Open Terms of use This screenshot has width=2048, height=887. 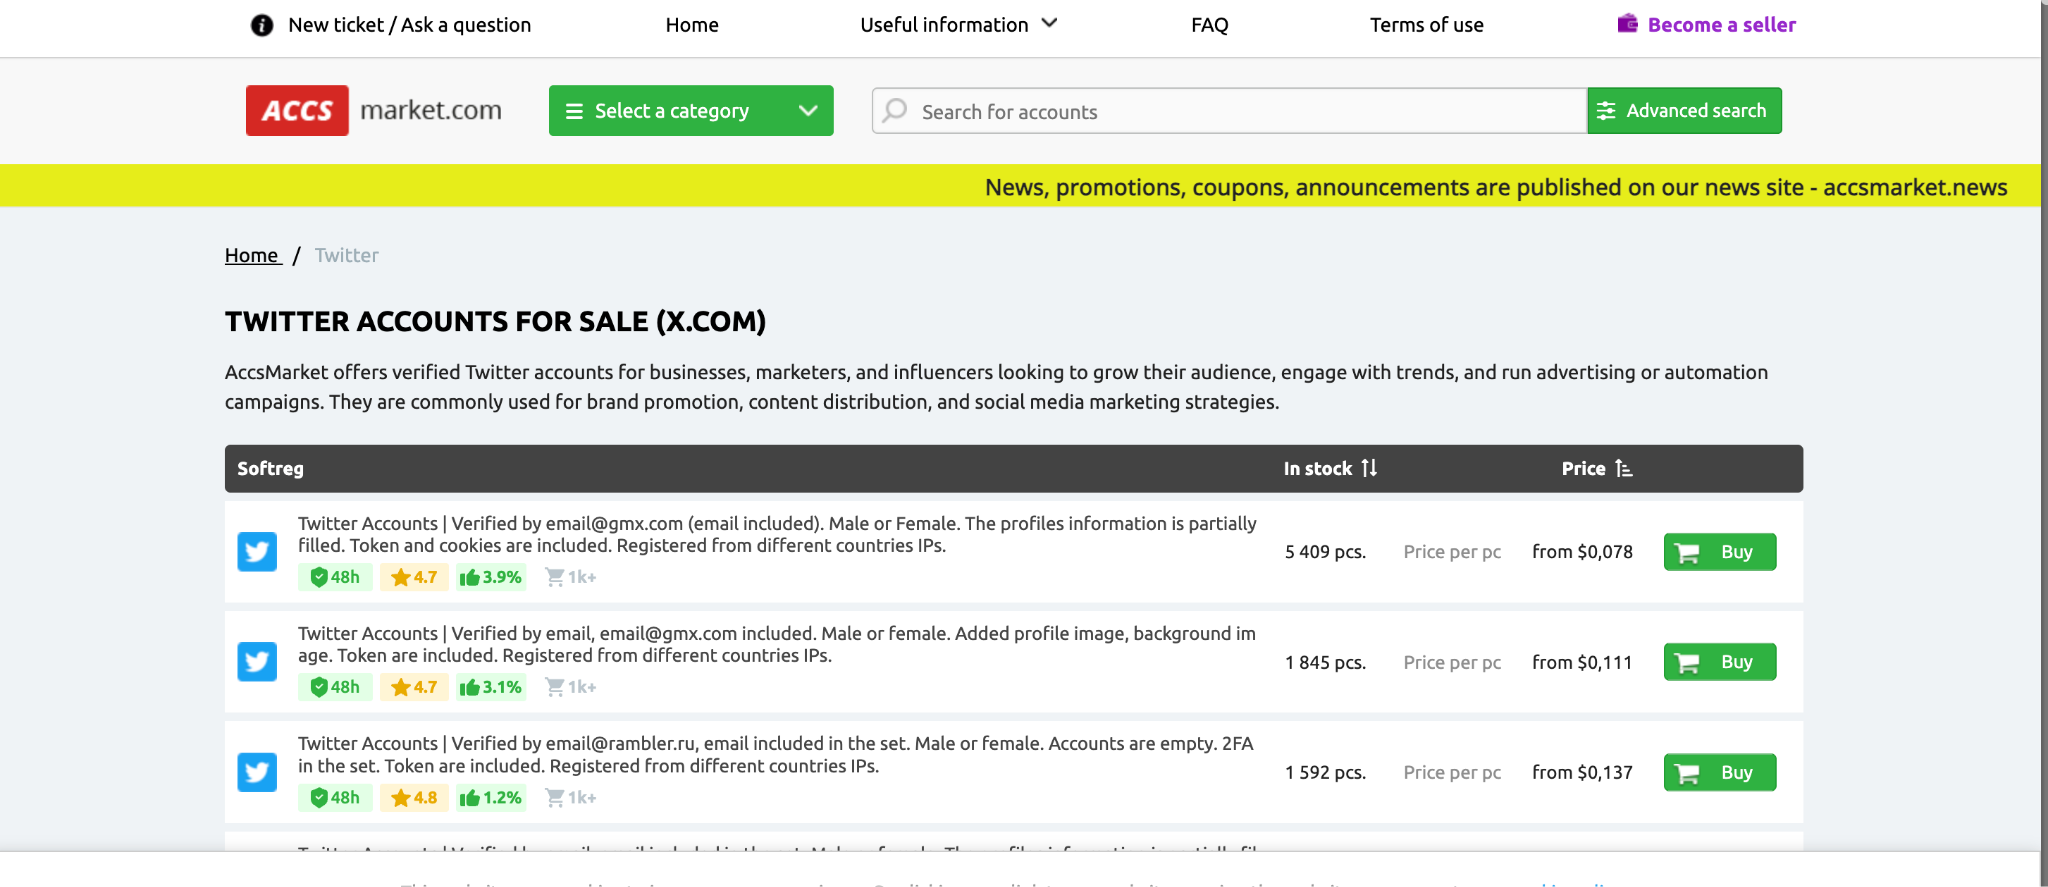coord(1426,25)
